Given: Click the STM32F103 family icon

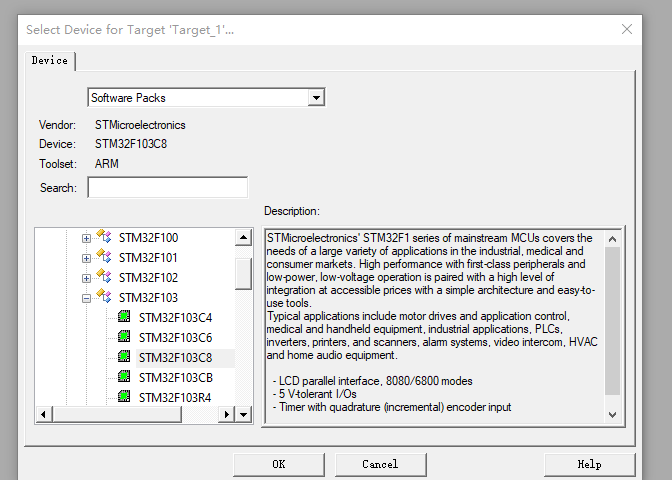Looking at the screenshot, I should pos(104,297).
